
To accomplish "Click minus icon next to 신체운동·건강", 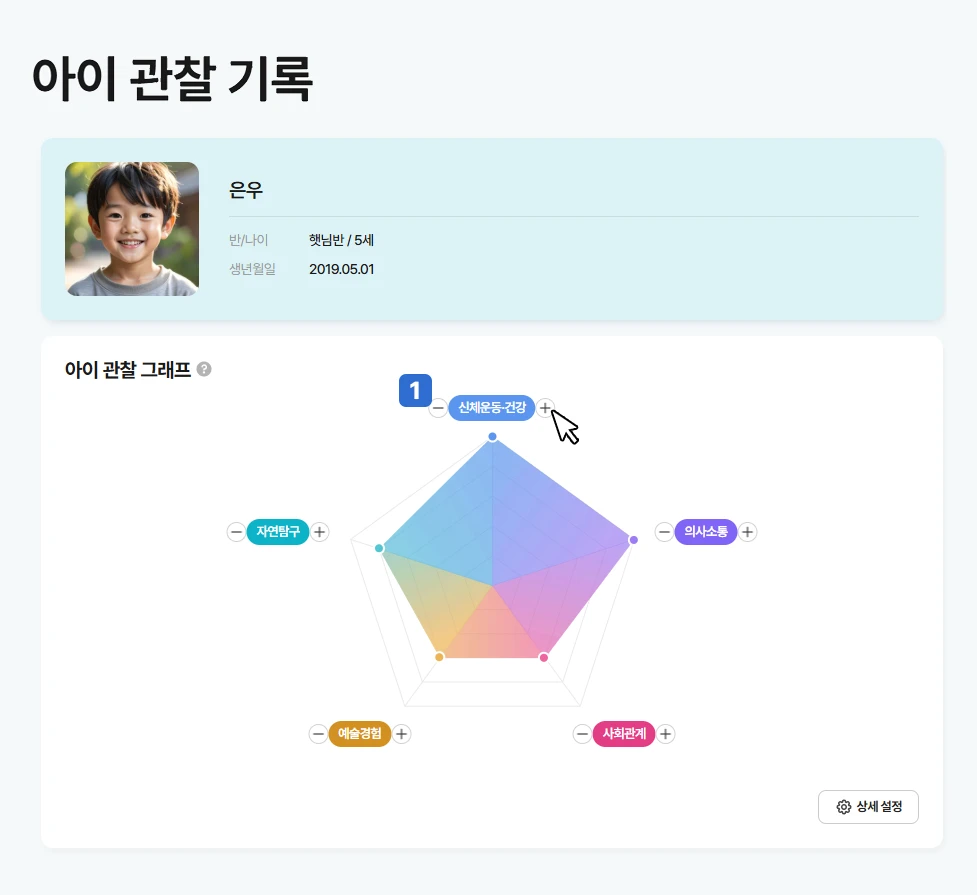I will [x=438, y=408].
